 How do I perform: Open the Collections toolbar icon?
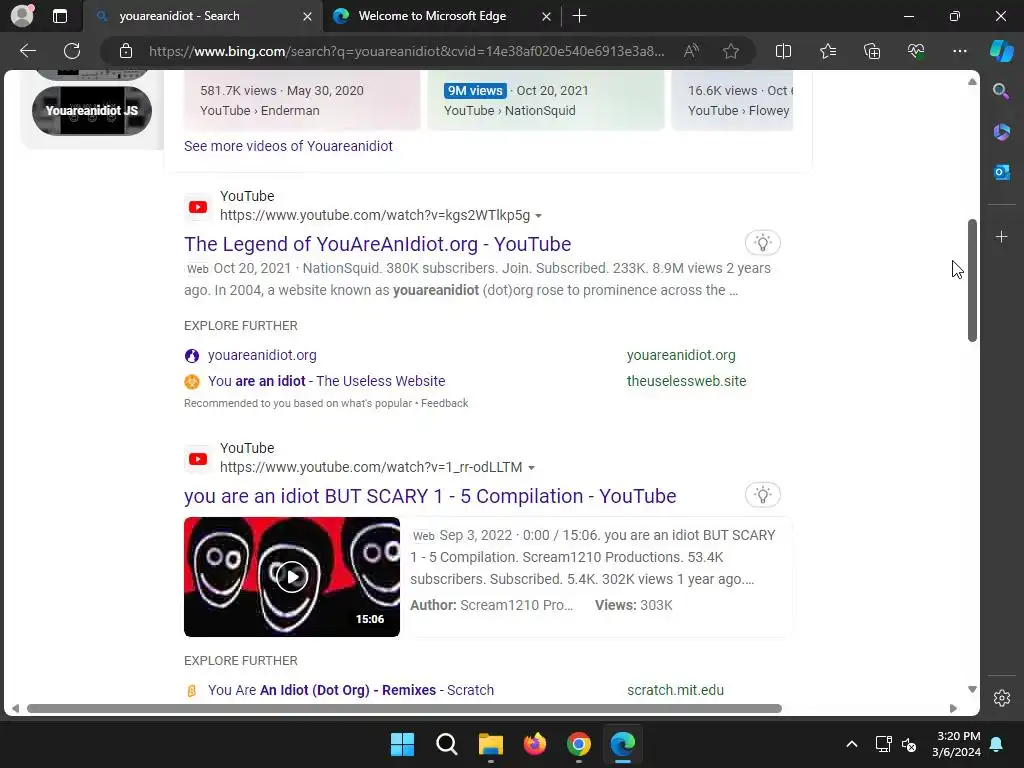coord(872,51)
